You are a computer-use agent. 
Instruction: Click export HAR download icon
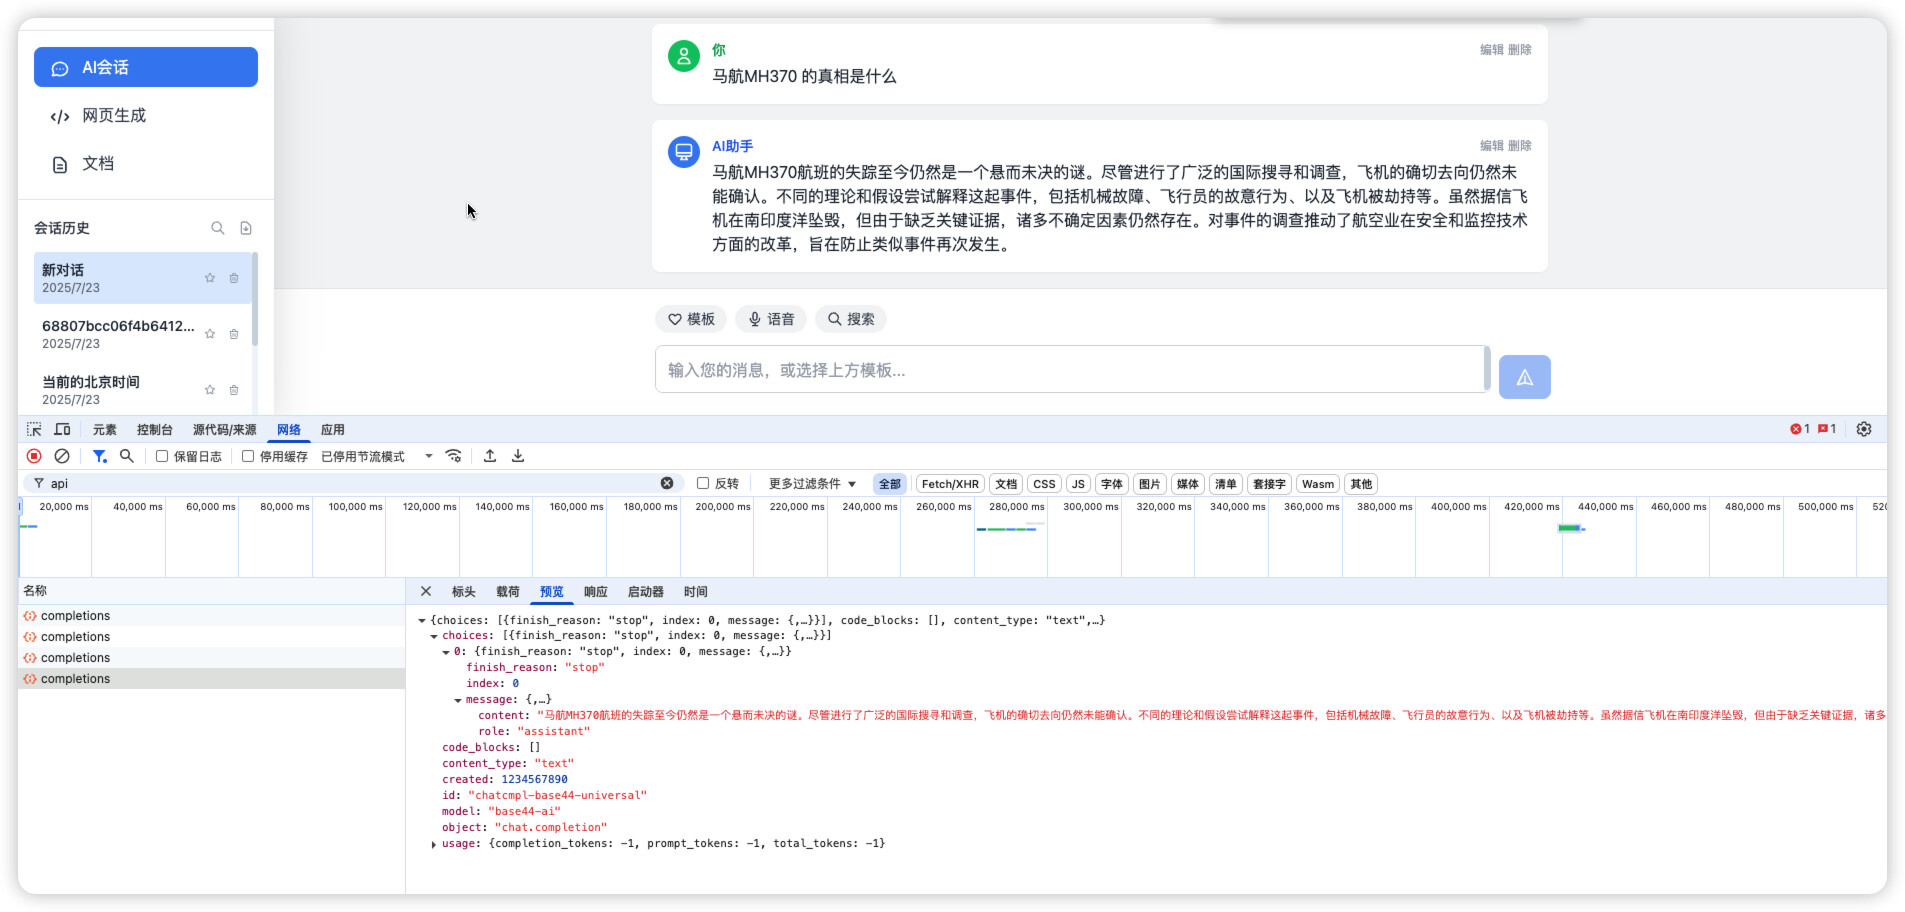(518, 456)
